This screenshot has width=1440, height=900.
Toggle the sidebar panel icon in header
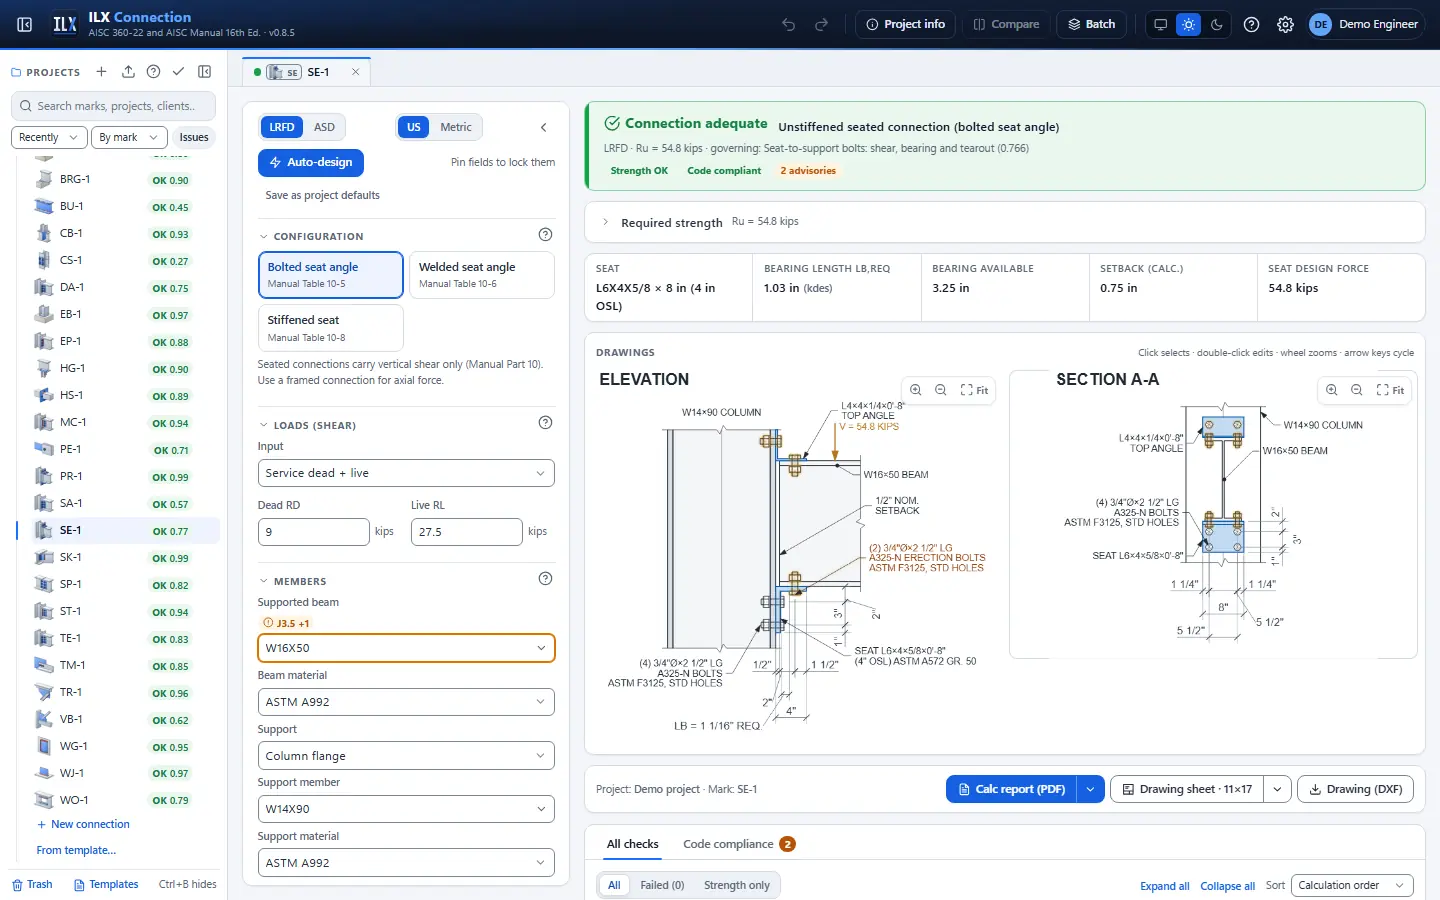[25, 24]
